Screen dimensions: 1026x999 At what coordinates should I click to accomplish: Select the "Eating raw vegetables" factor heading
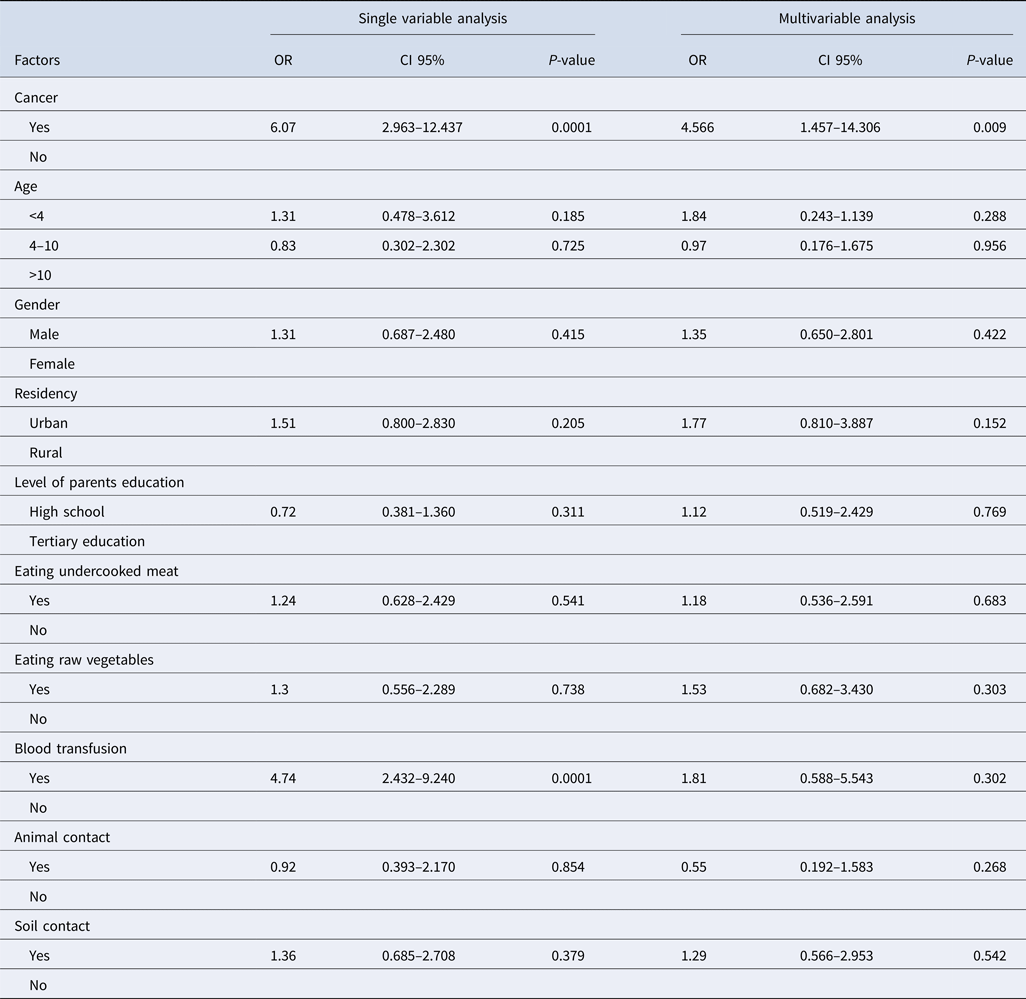click(84, 660)
